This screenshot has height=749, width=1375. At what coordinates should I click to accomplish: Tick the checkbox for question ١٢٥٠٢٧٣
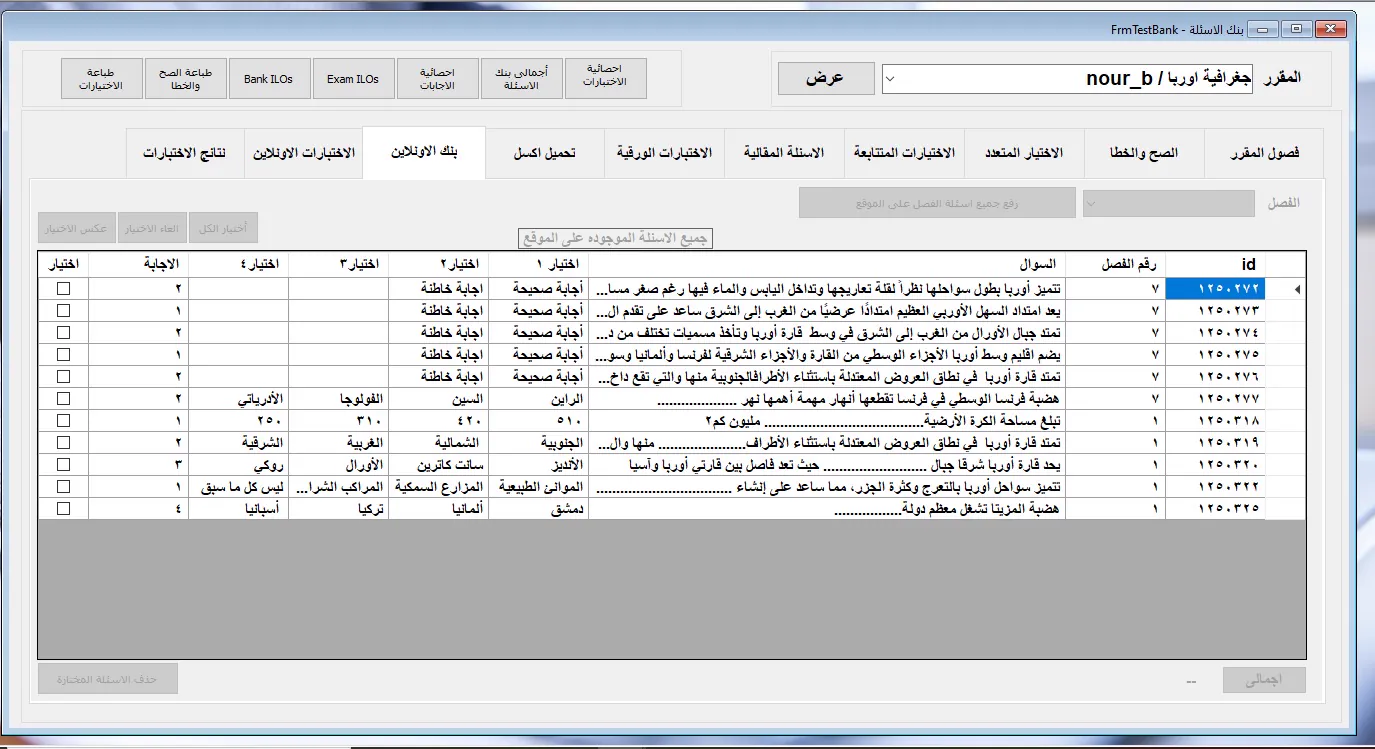point(64,310)
